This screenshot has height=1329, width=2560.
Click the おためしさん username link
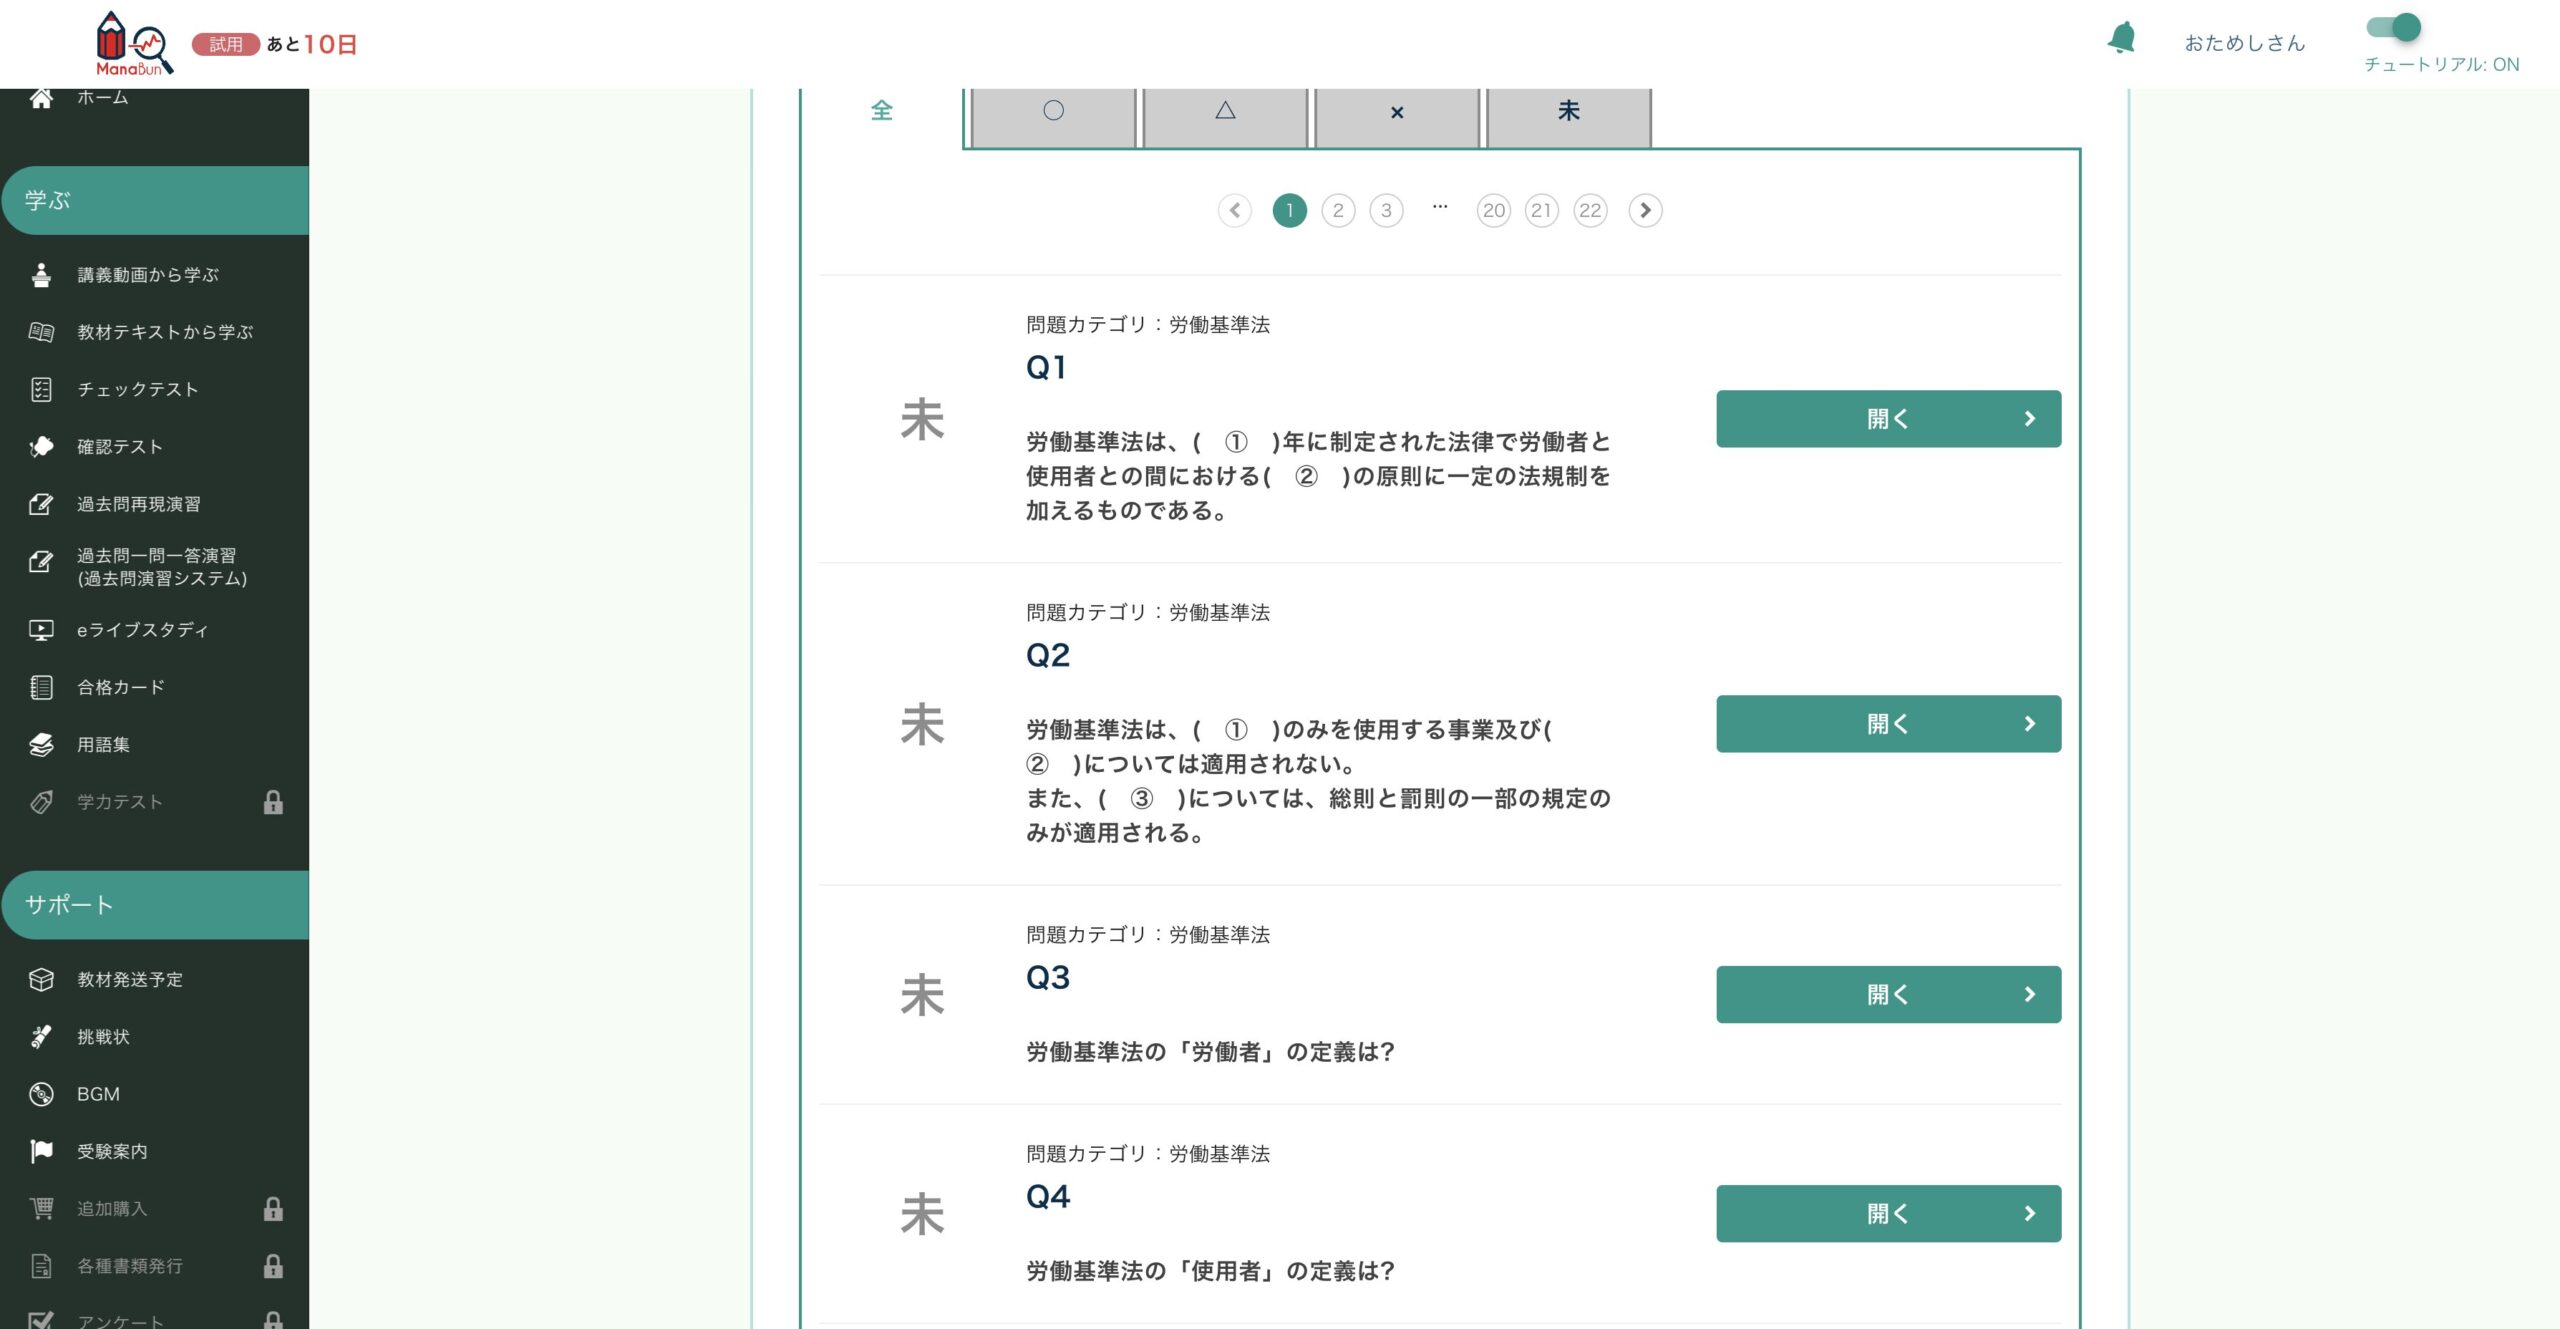(2244, 43)
